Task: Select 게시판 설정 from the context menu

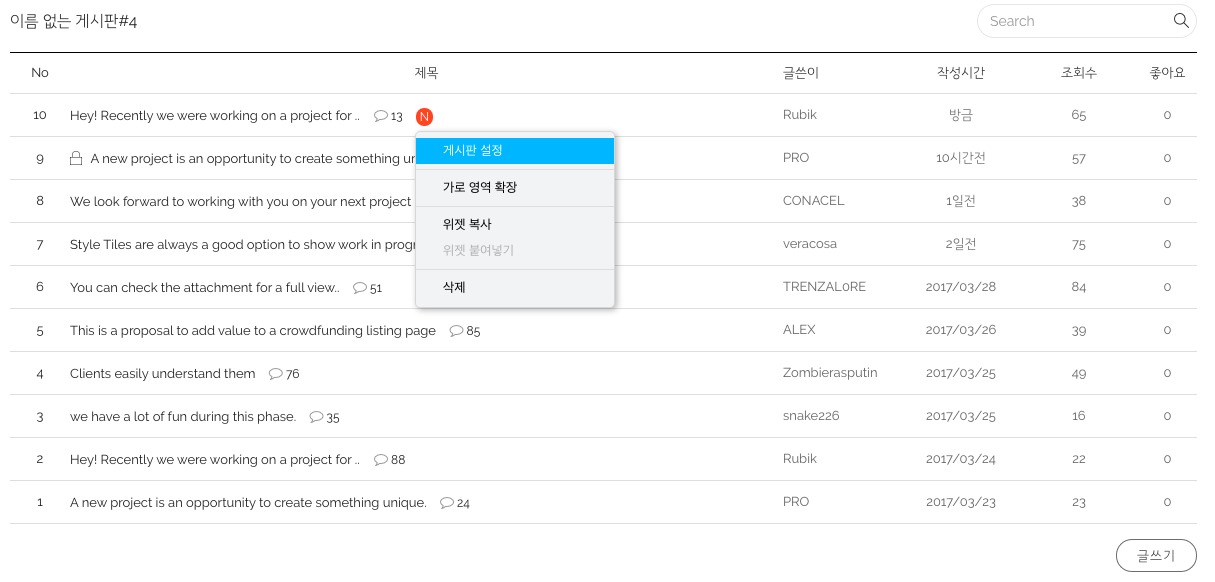Action: [x=515, y=151]
